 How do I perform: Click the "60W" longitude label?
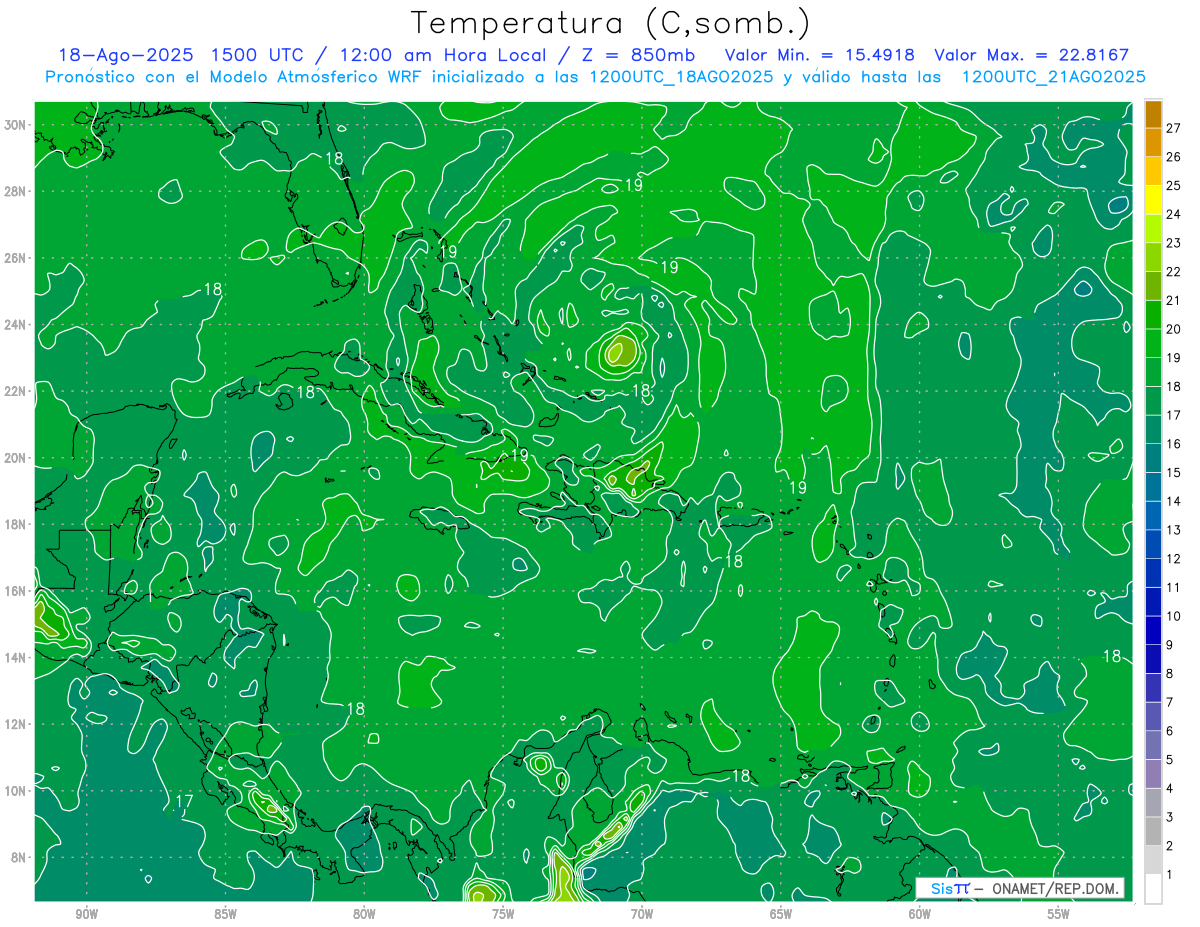tap(920, 914)
